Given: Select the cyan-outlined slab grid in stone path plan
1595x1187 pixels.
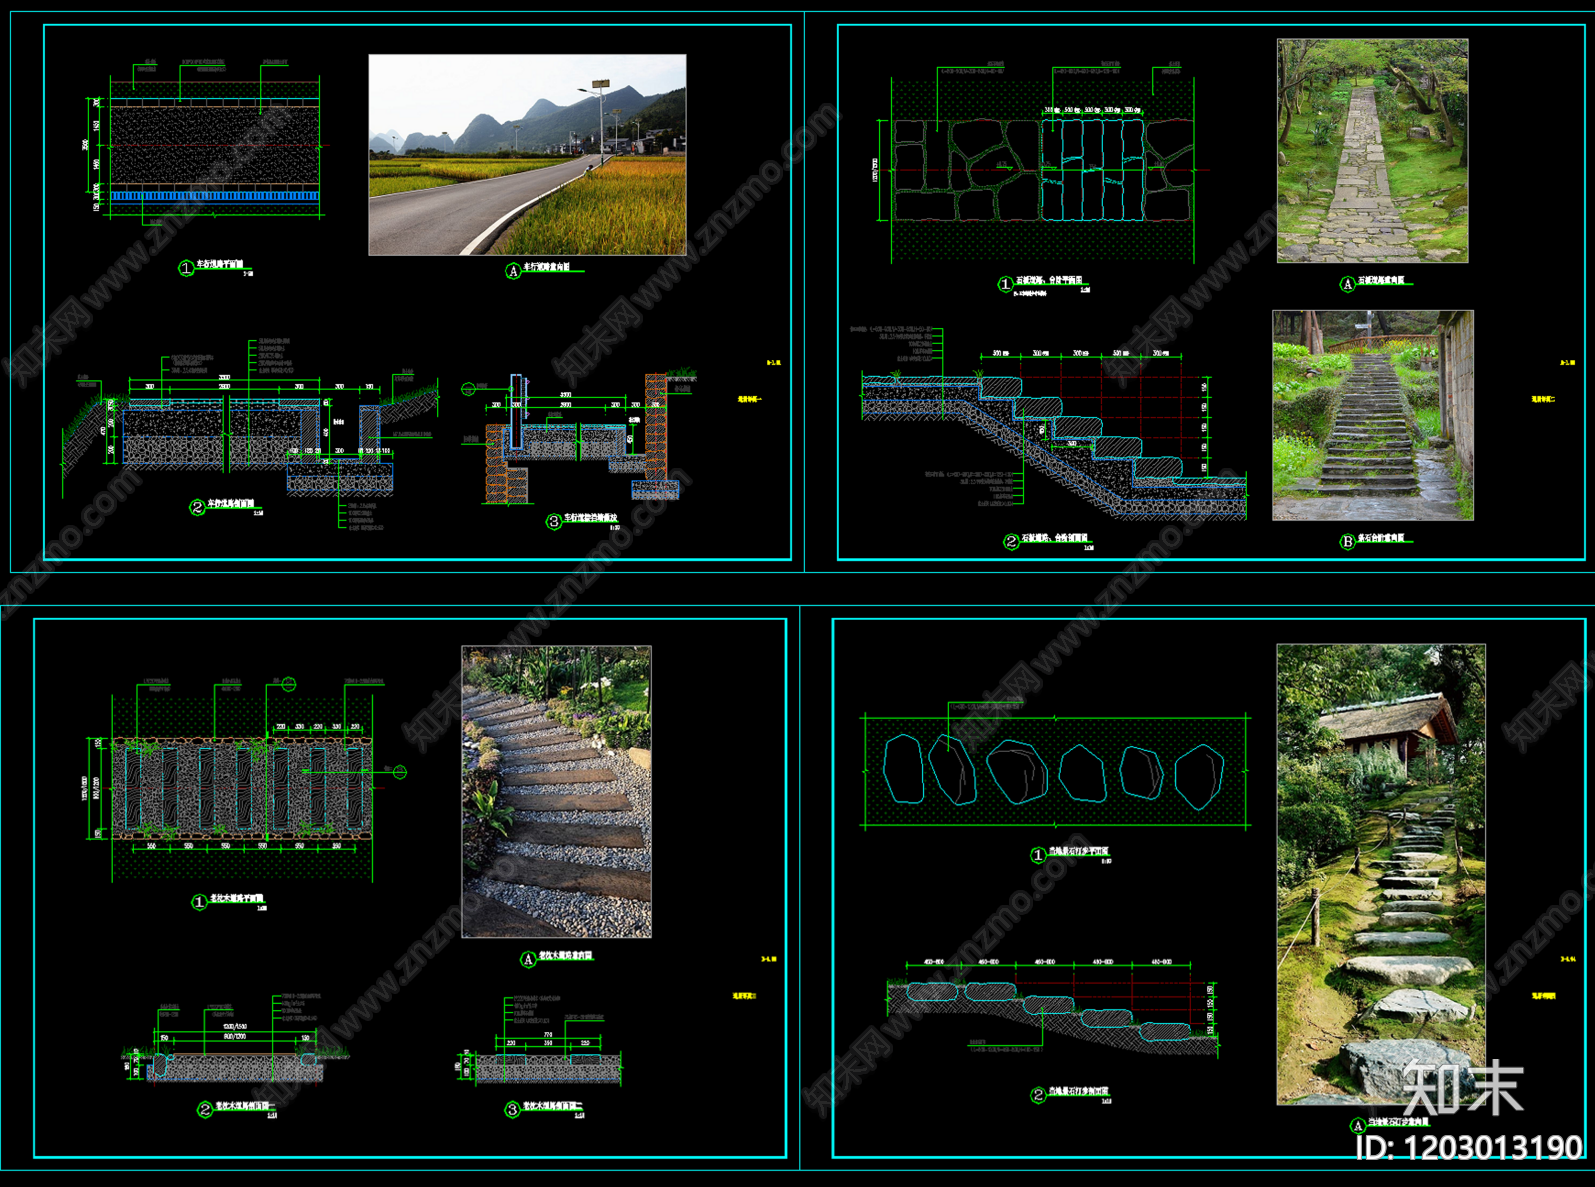Looking at the screenshot, I should [x=1091, y=170].
